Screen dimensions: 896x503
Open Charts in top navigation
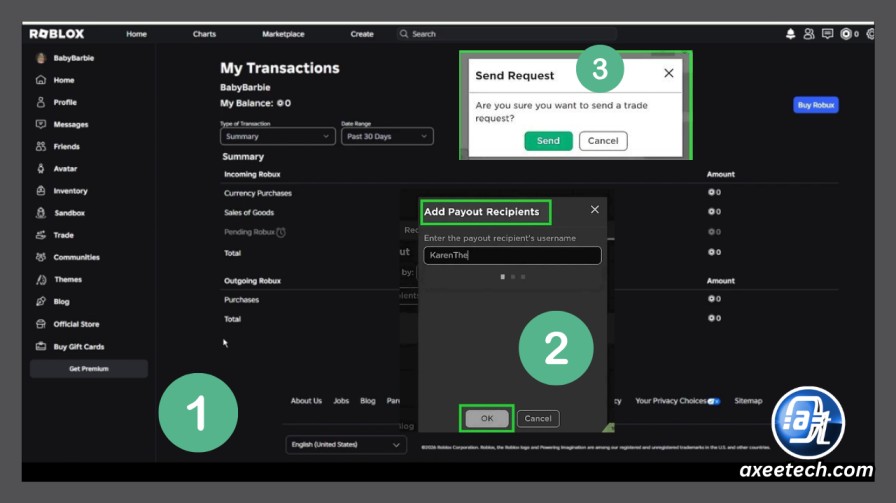(205, 34)
